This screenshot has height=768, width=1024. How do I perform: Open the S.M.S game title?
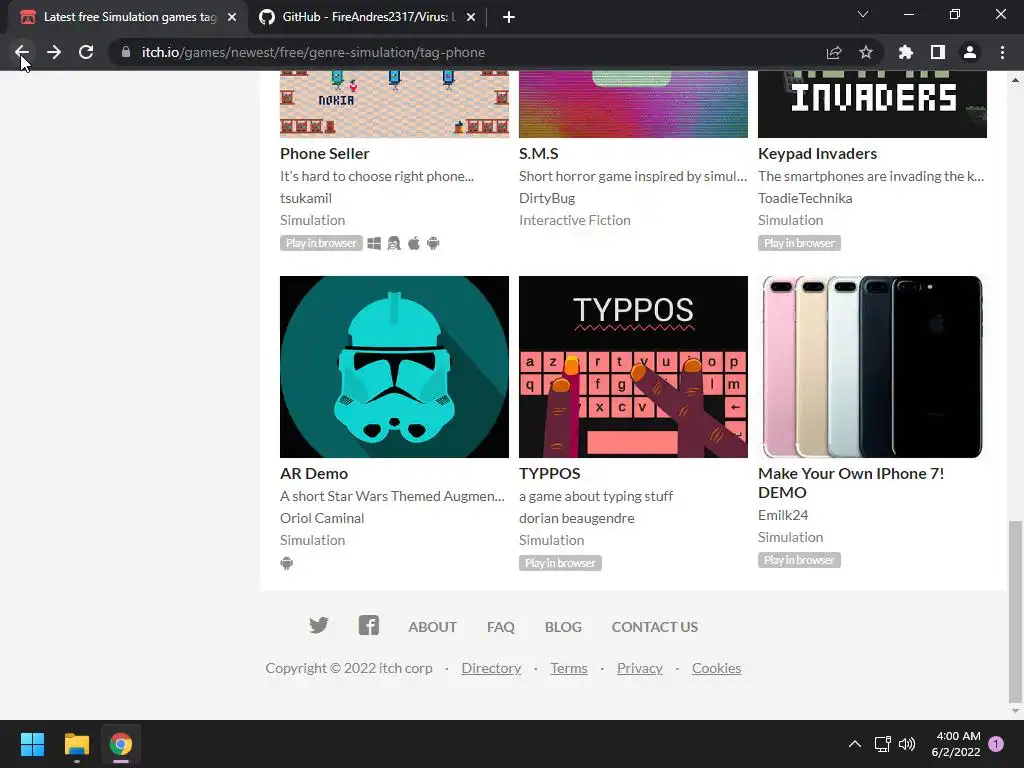click(x=539, y=153)
